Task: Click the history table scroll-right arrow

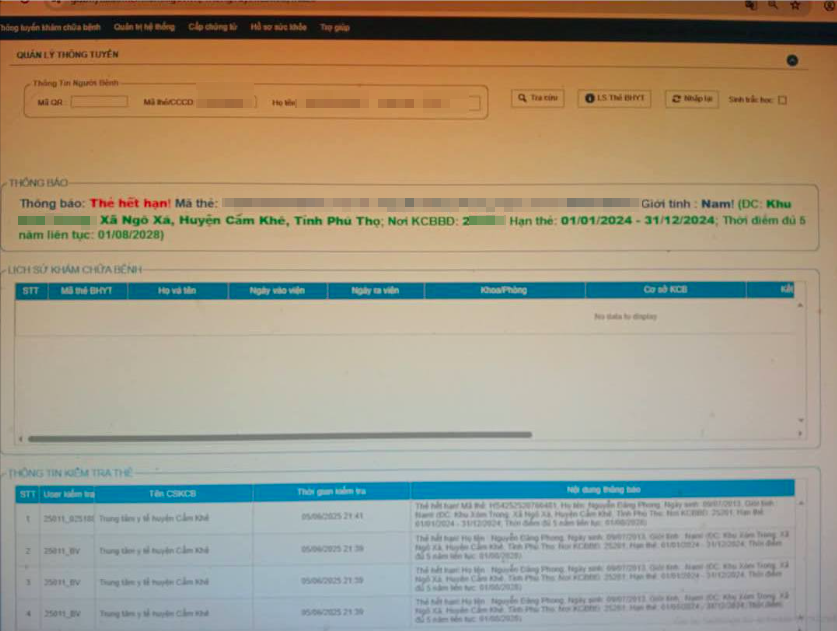Action: tap(800, 434)
